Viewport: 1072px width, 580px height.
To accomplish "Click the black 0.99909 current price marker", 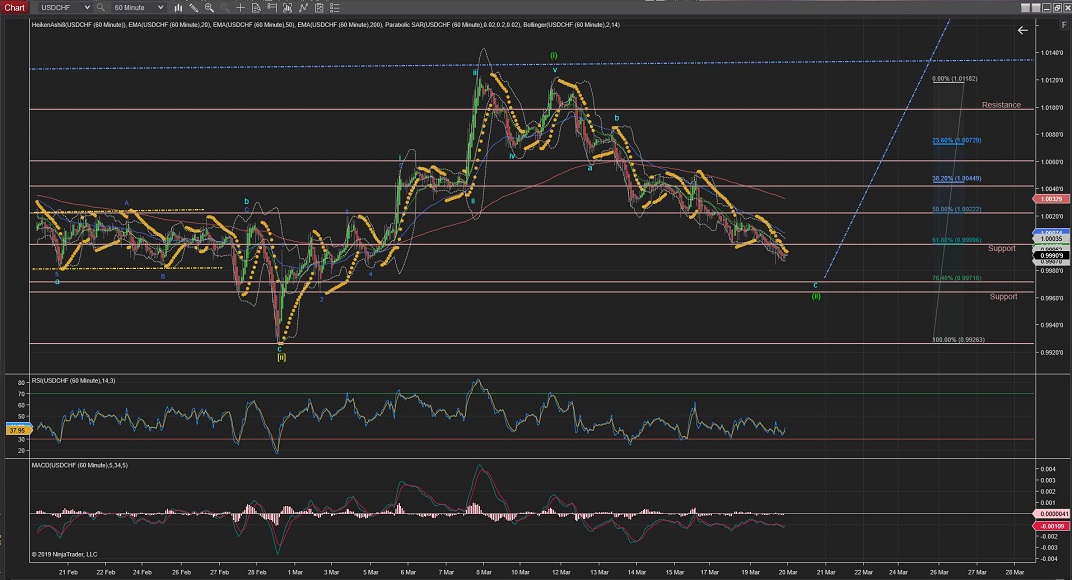I will (1051, 255).
